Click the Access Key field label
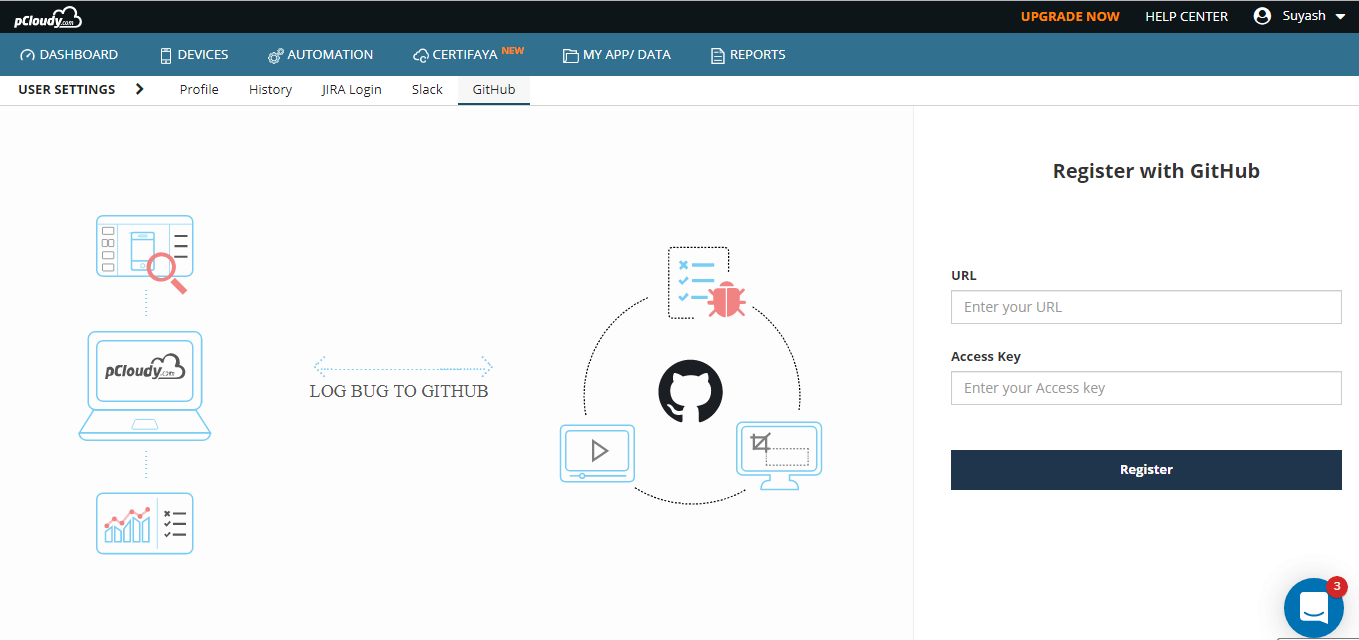Screen dimensions: 1359x640 click(986, 357)
